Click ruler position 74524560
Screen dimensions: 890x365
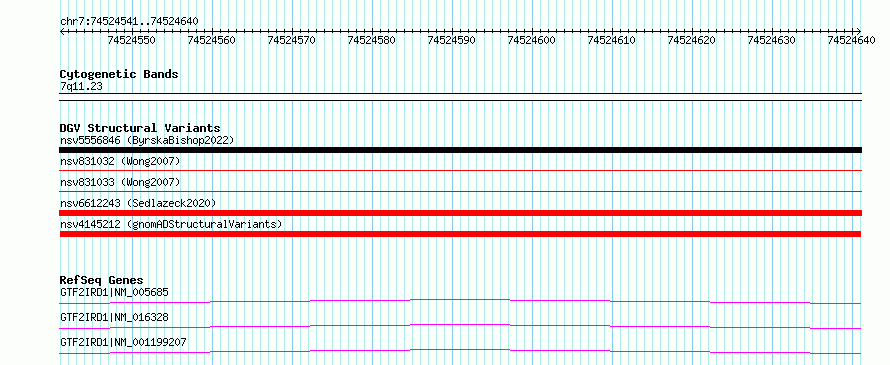pos(212,40)
